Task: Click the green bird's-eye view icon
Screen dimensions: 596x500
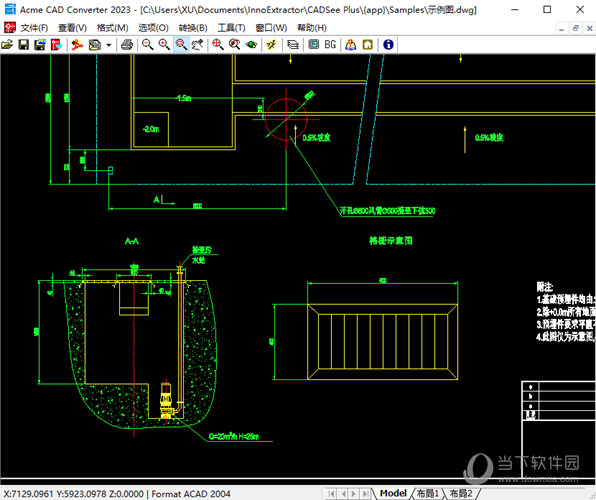Action: [x=251, y=45]
